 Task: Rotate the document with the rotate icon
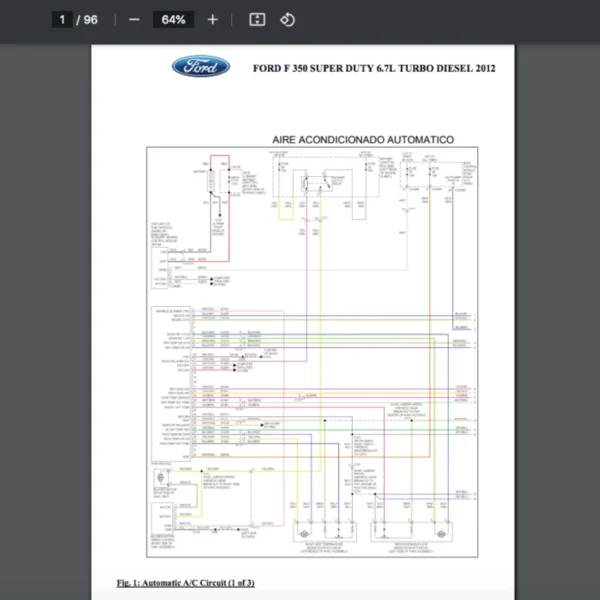coord(287,19)
